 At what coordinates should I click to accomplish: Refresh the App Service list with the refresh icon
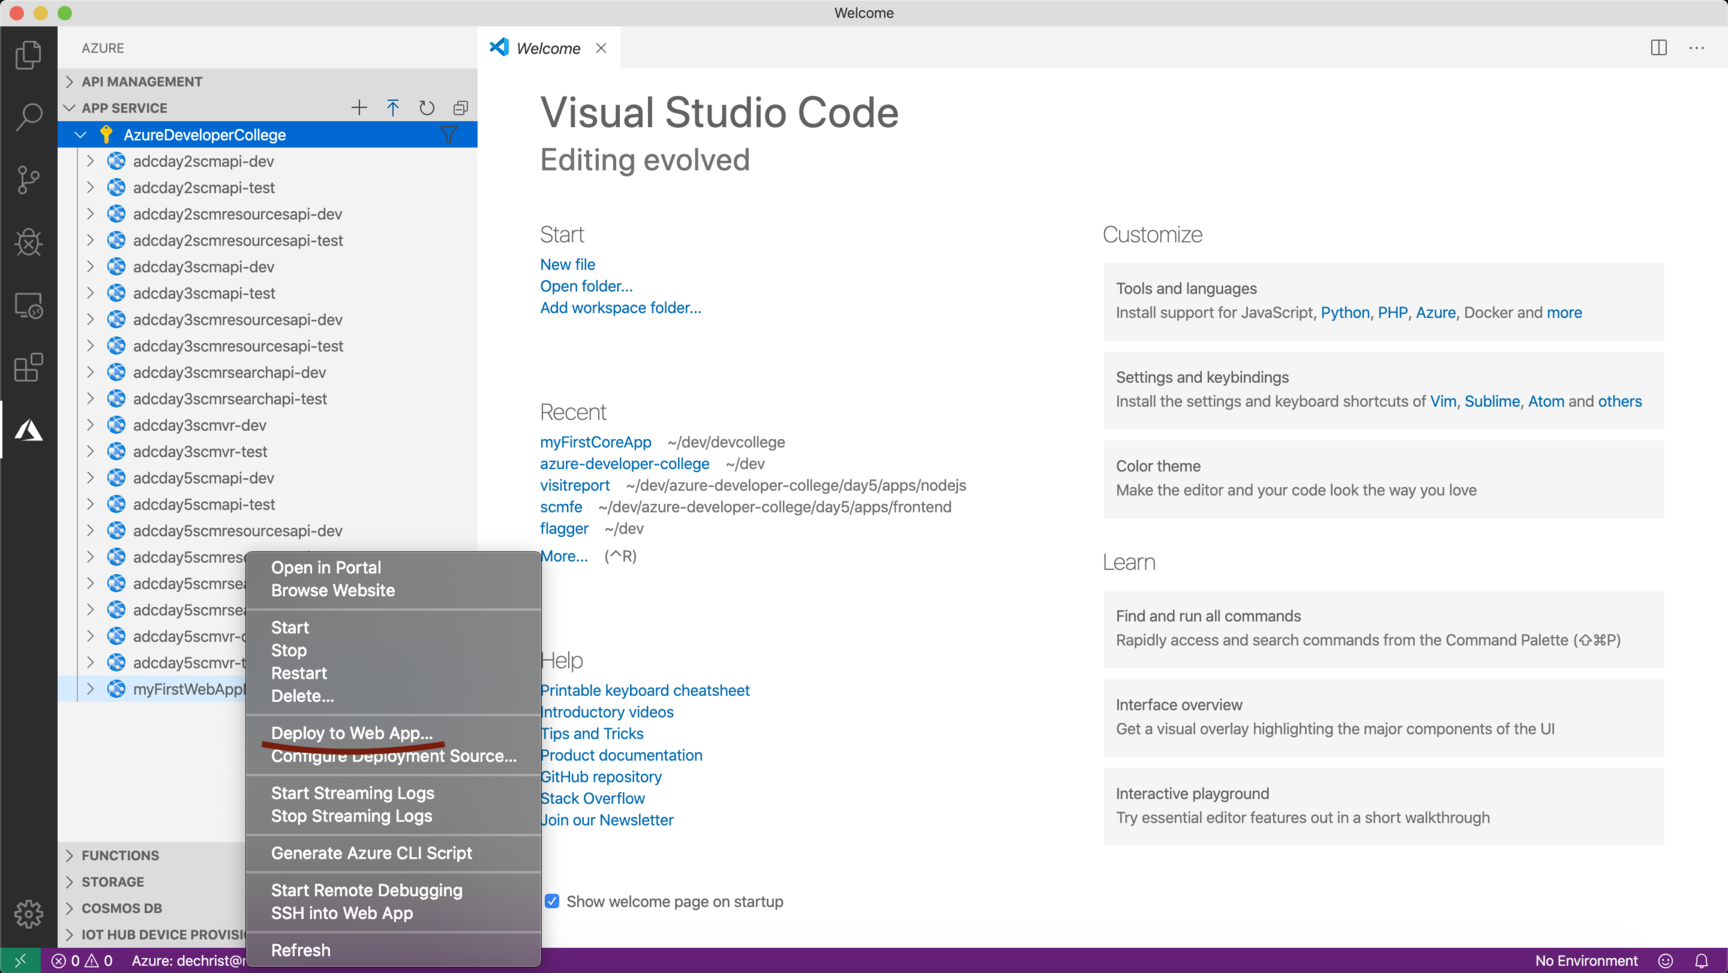coord(427,107)
